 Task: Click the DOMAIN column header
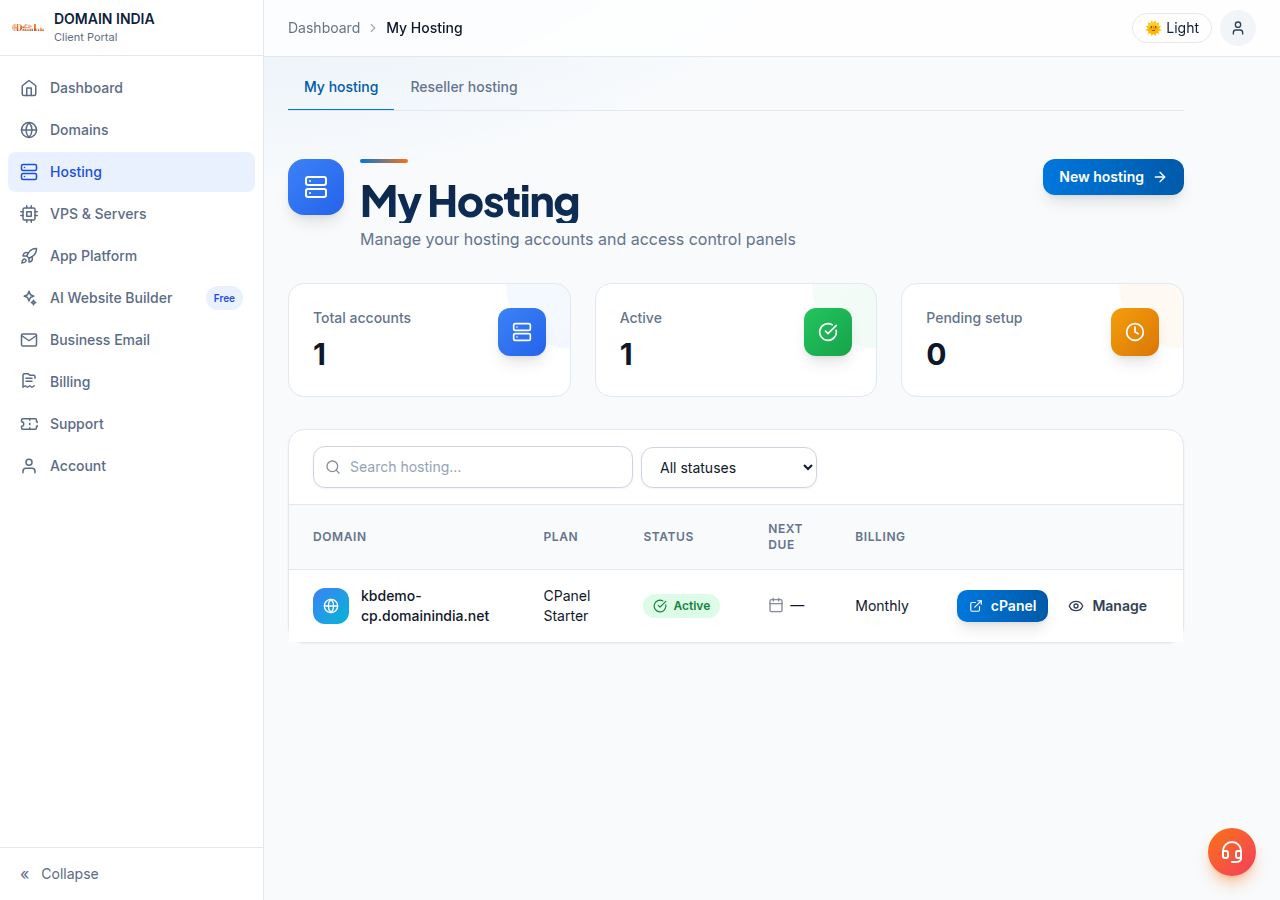tap(340, 537)
